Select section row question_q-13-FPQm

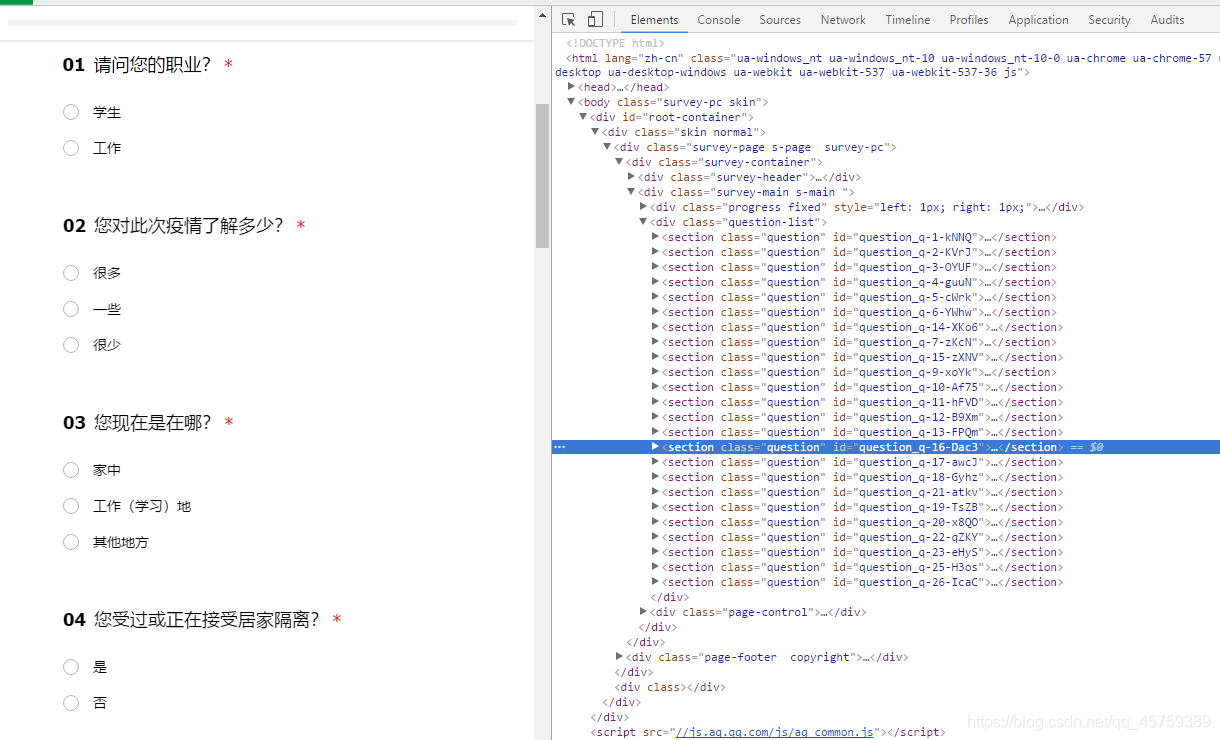(862, 432)
